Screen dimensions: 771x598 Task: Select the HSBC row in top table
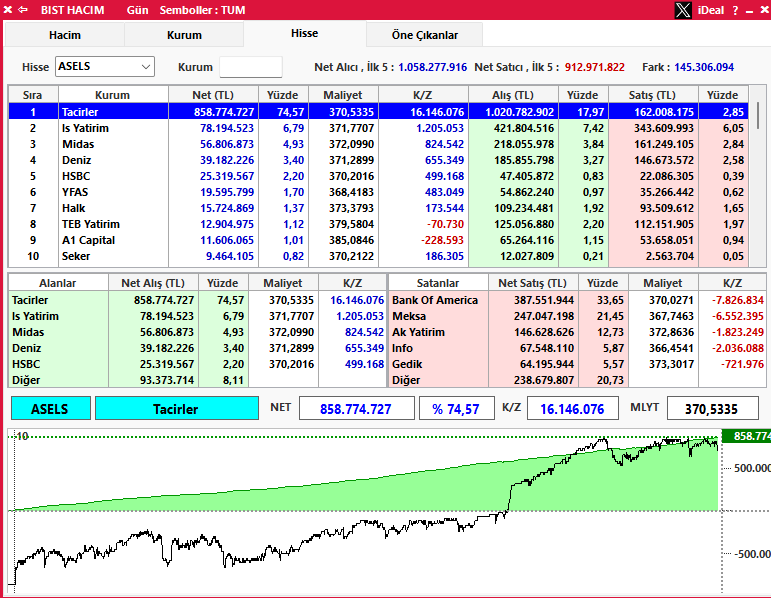378,176
